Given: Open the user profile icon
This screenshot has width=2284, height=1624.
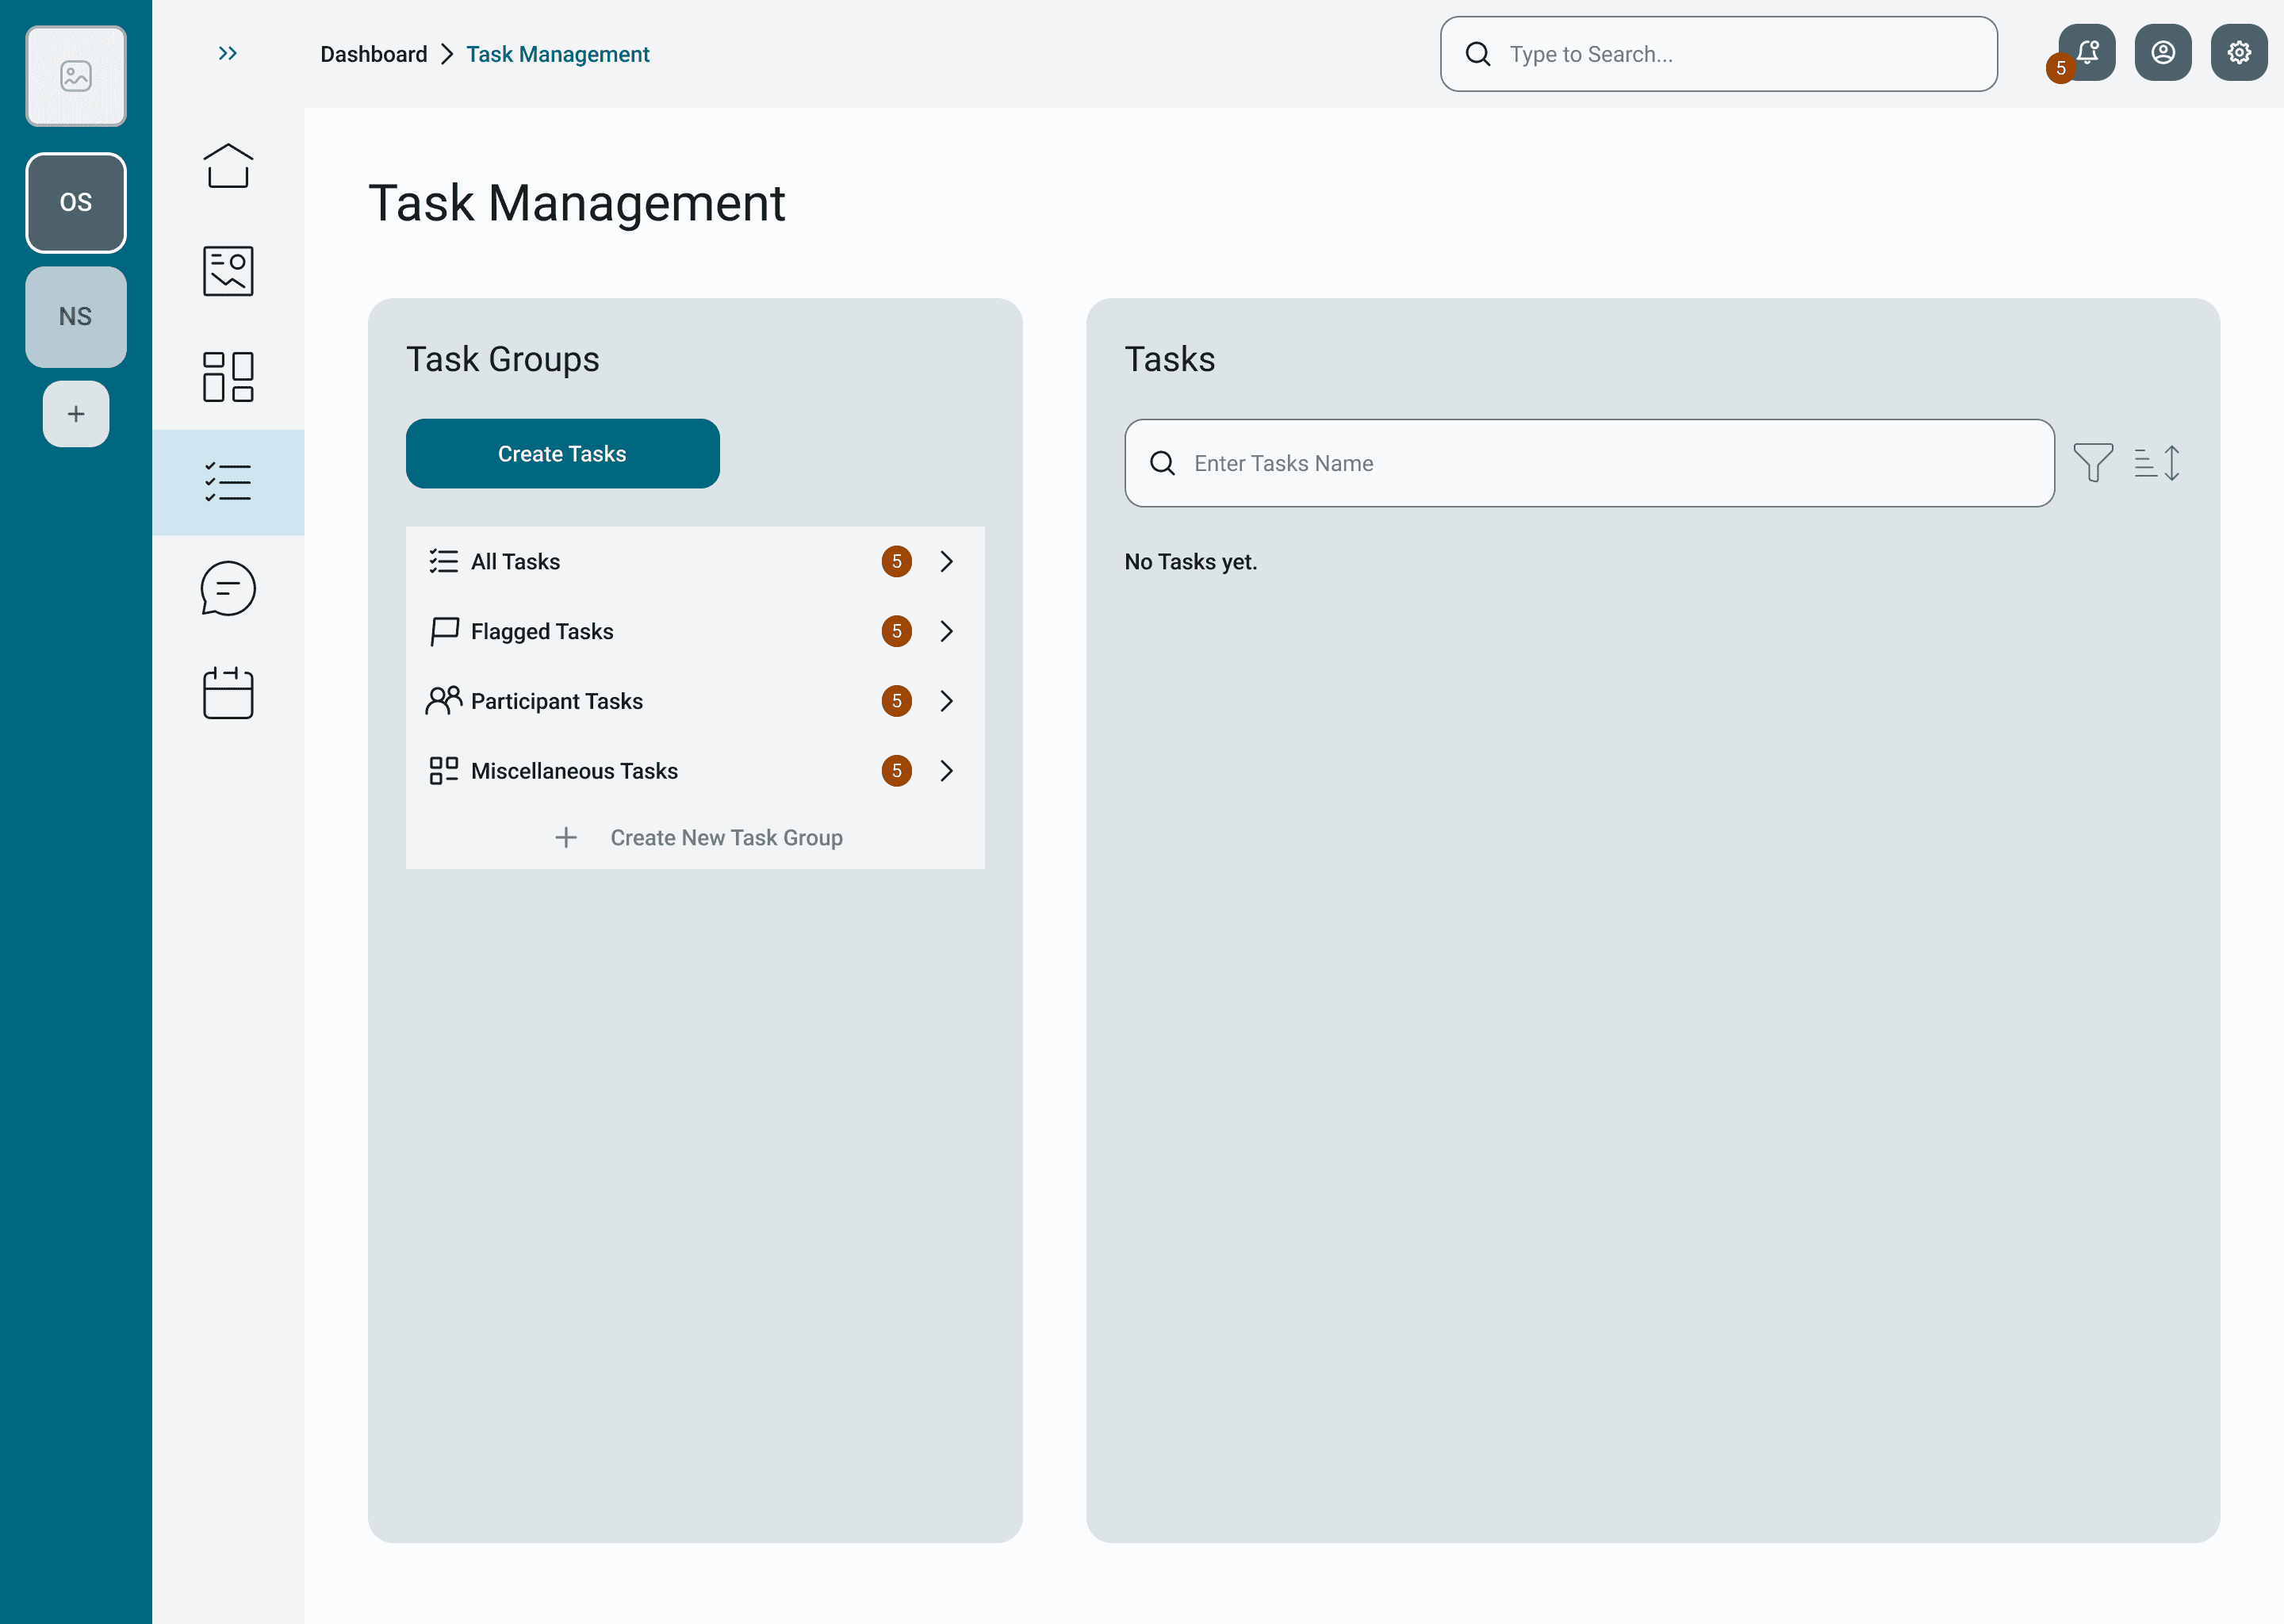Looking at the screenshot, I should click(x=2163, y=52).
